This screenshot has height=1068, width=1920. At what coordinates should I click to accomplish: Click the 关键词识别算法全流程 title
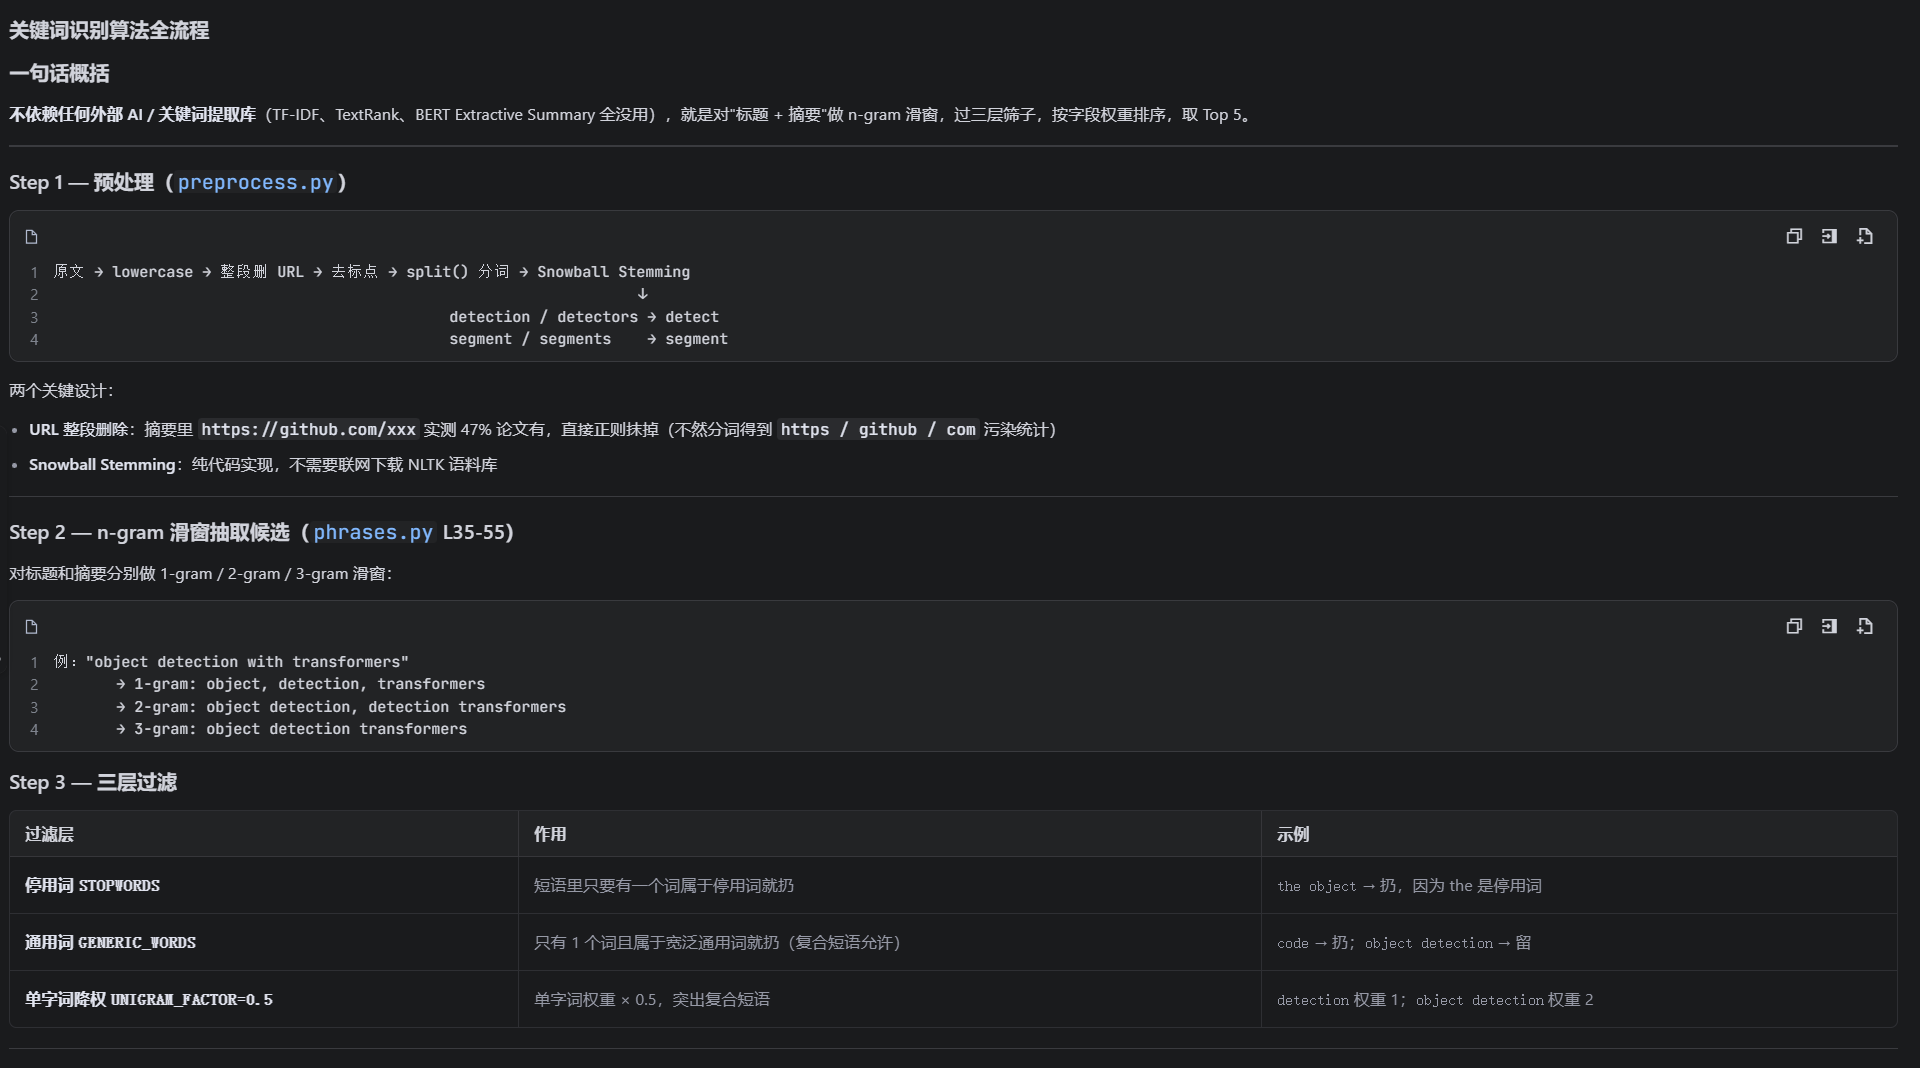(109, 30)
